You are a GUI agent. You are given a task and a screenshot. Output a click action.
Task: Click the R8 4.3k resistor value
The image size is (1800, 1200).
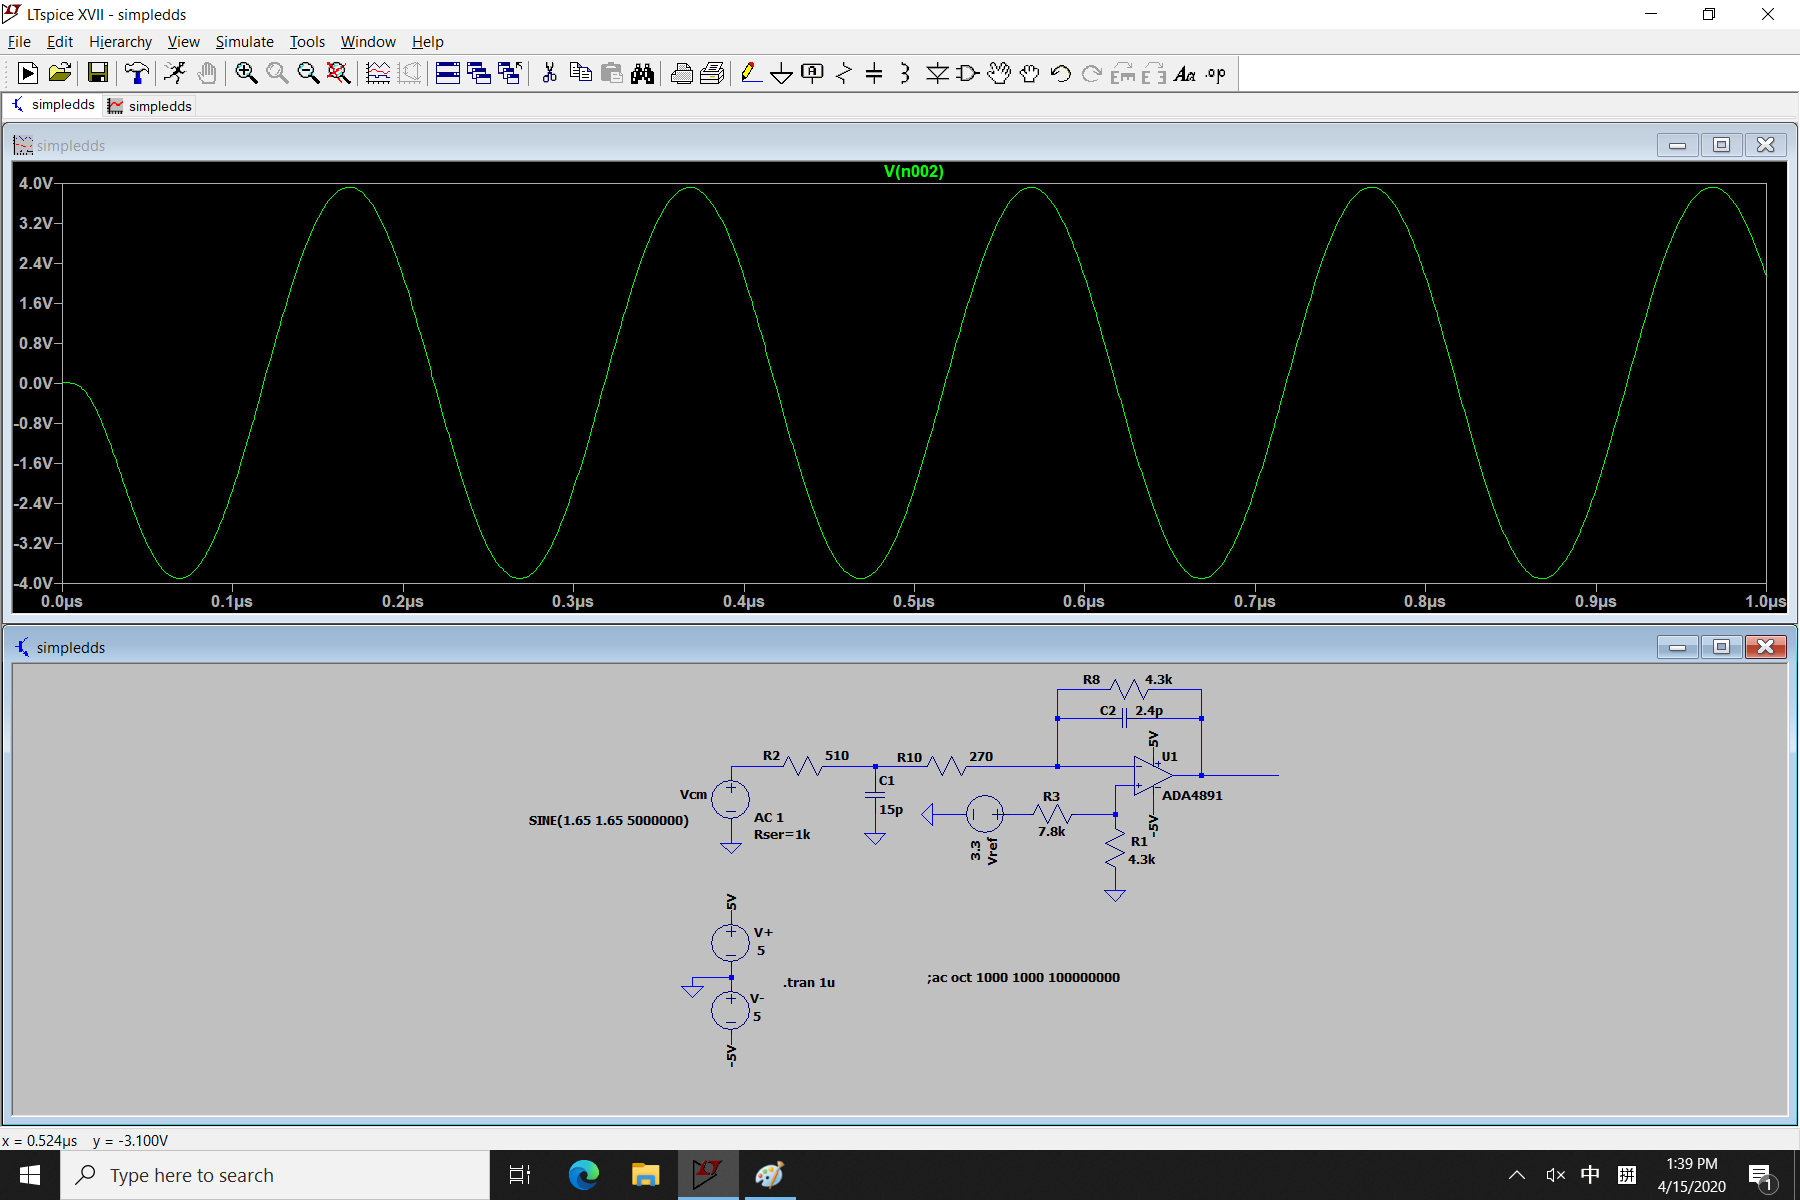1159,679
